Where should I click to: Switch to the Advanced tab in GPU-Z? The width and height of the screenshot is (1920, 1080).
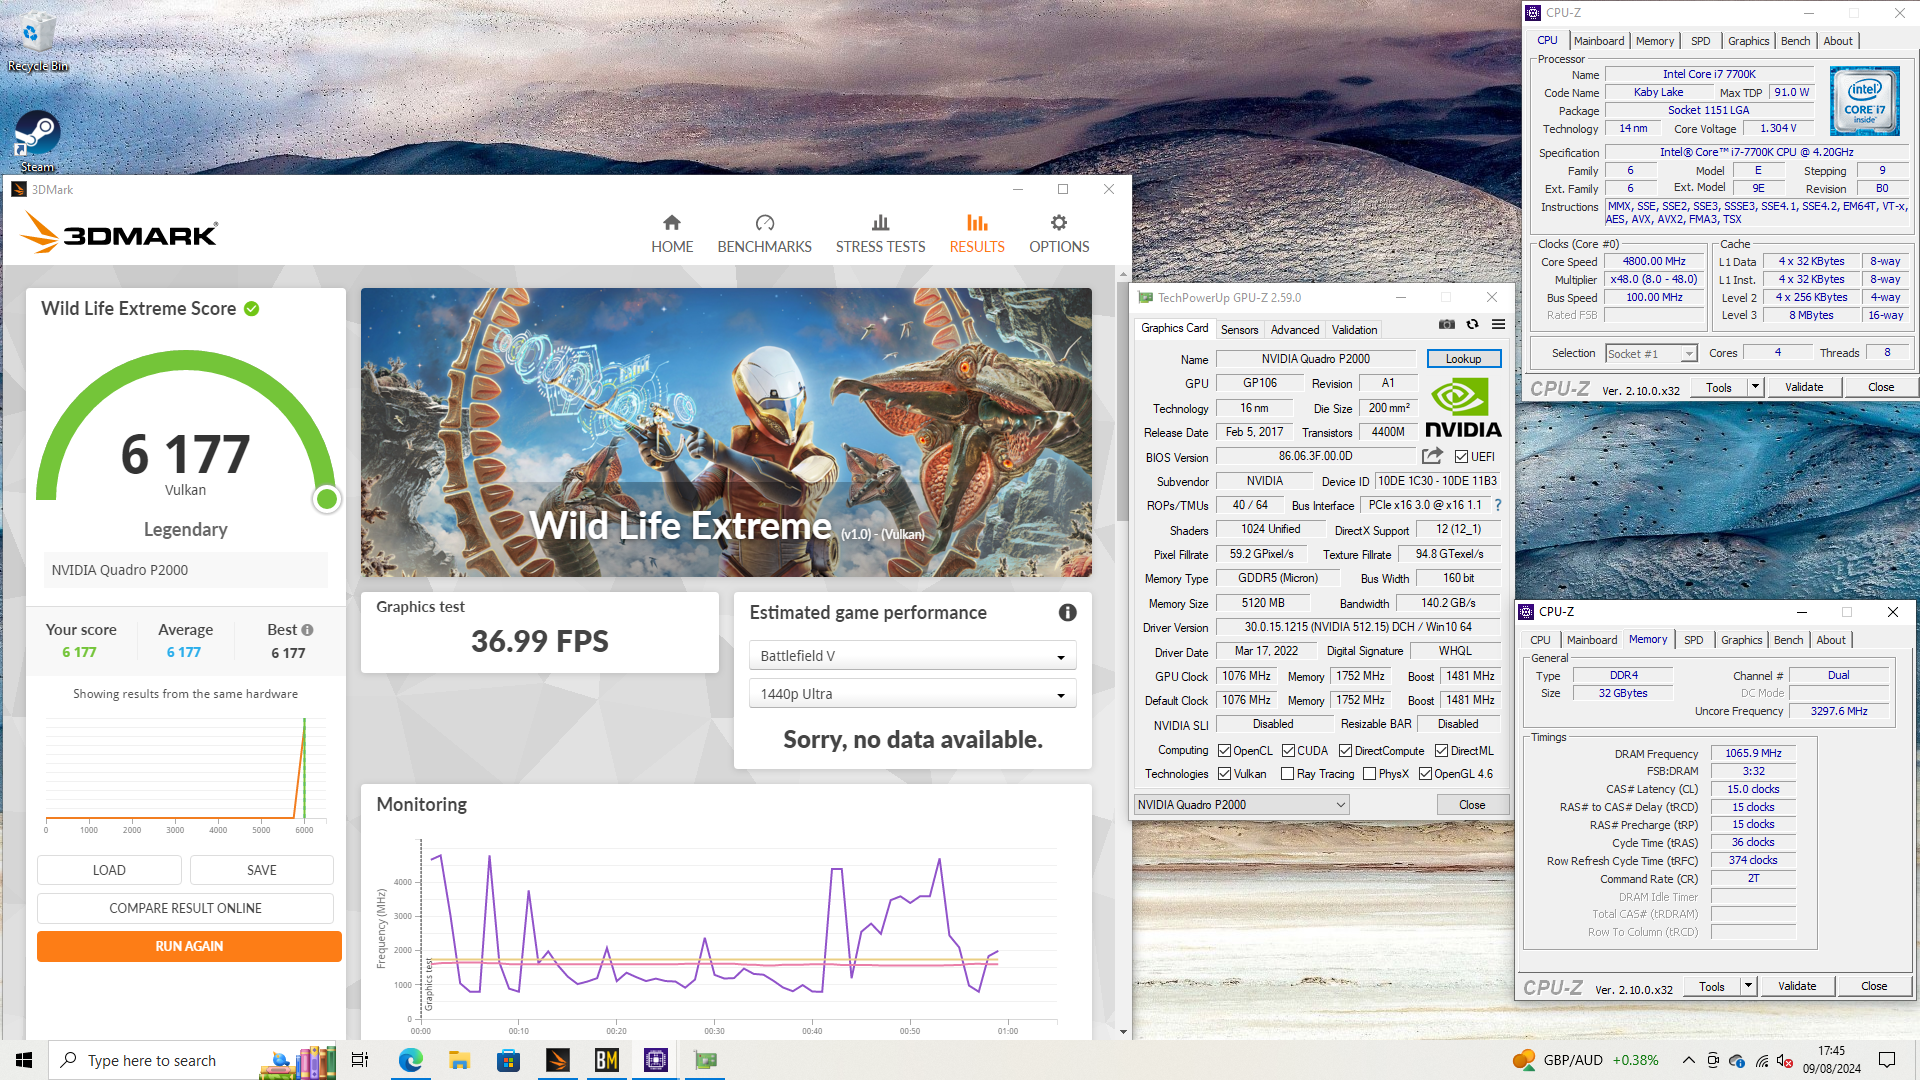[1295, 329]
